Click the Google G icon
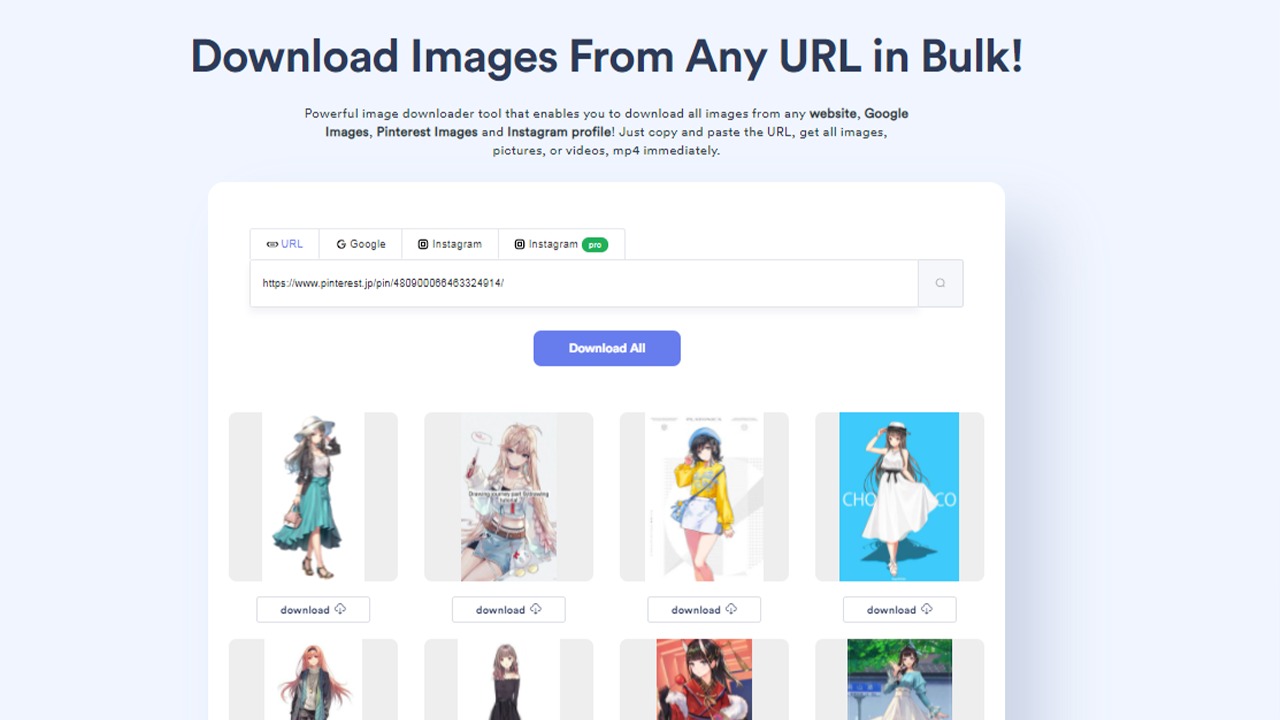 341,244
